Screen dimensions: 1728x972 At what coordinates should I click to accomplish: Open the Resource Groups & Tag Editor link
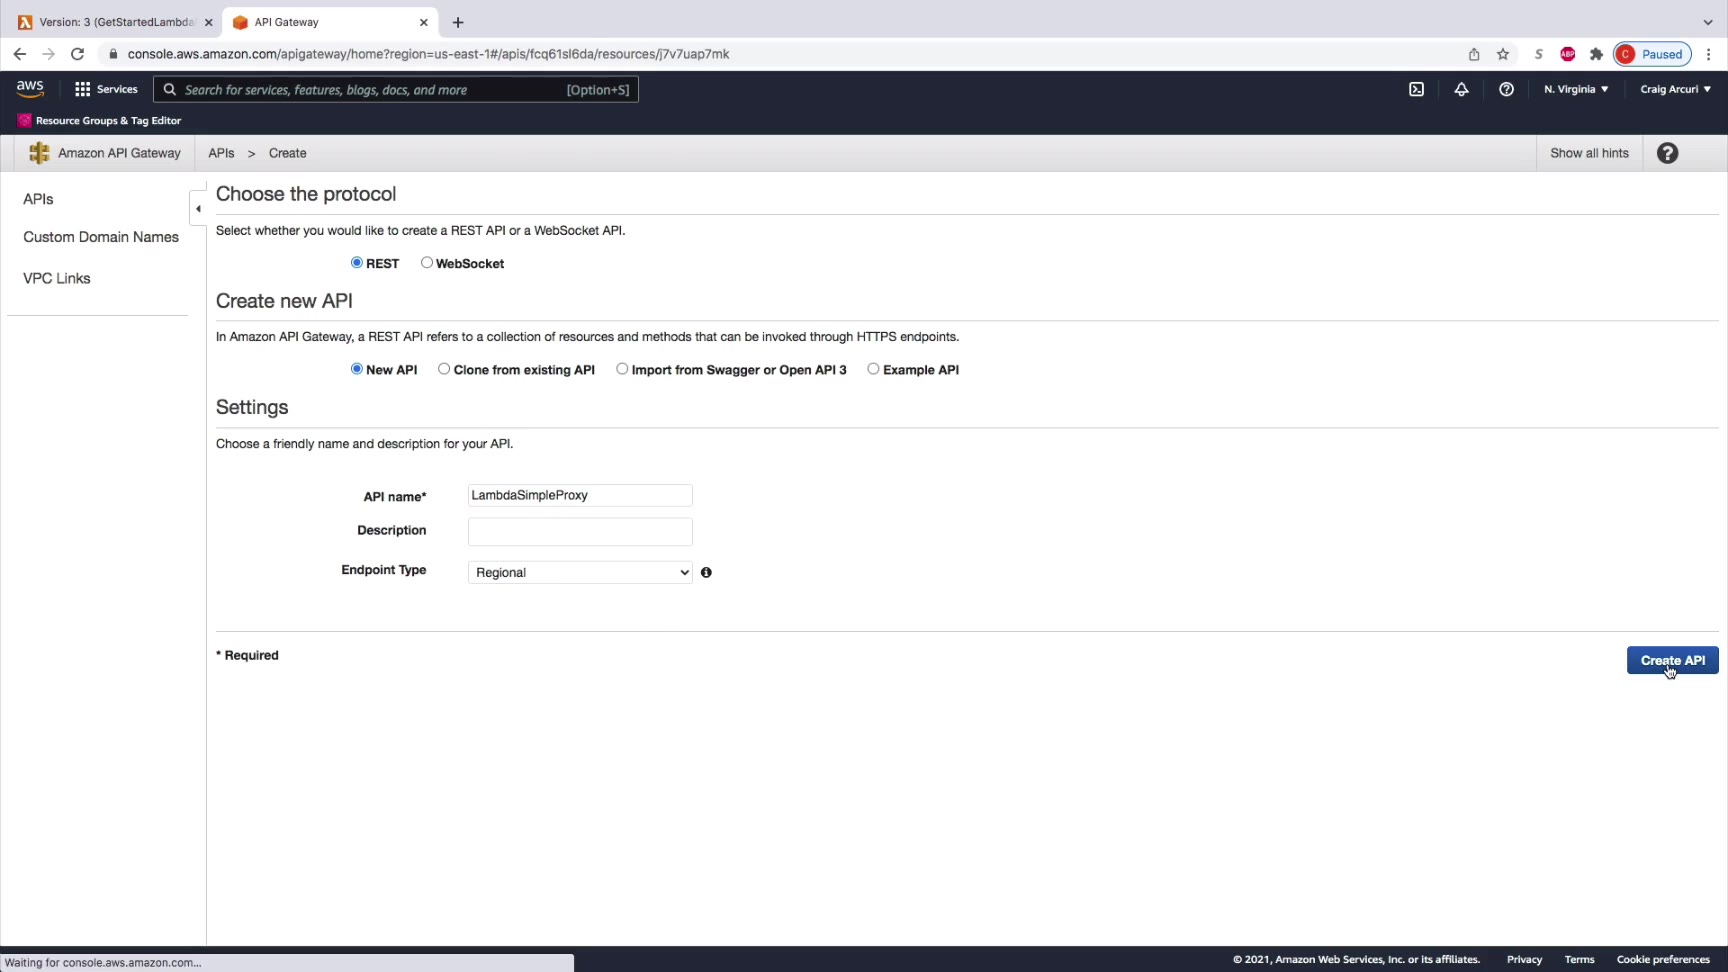pyautogui.click(x=108, y=120)
